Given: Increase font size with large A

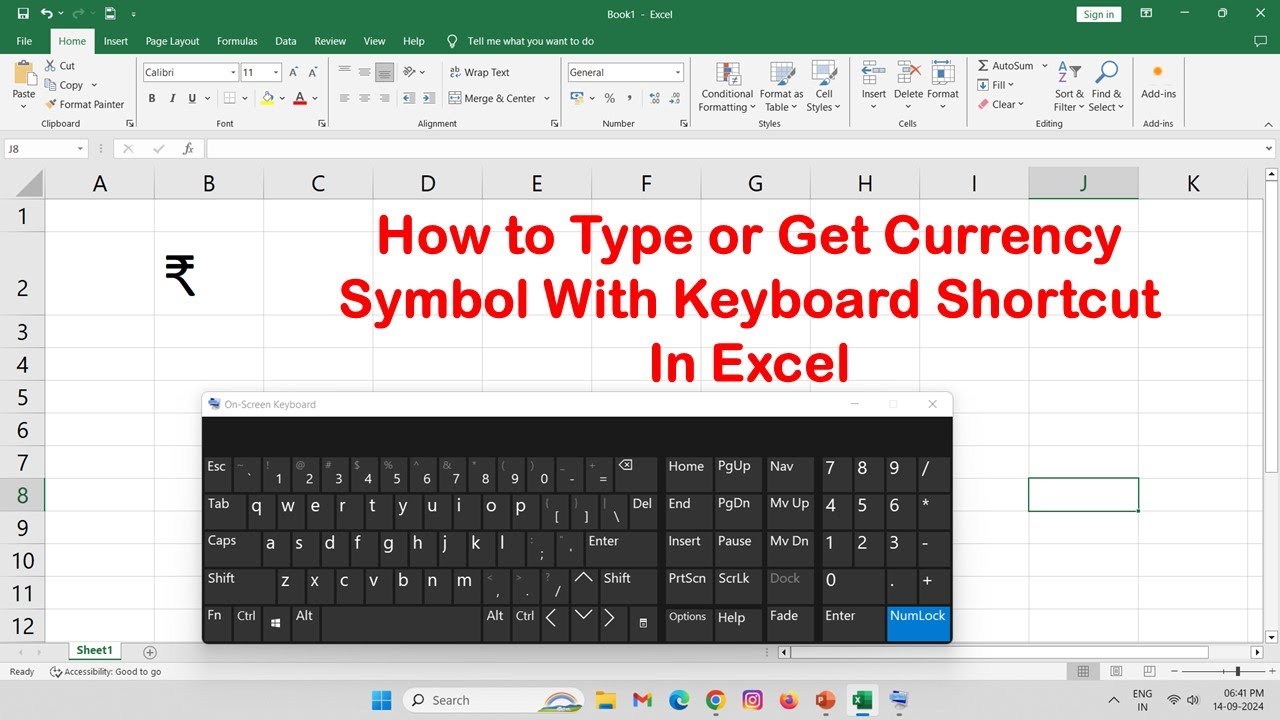Looking at the screenshot, I should (x=293, y=72).
